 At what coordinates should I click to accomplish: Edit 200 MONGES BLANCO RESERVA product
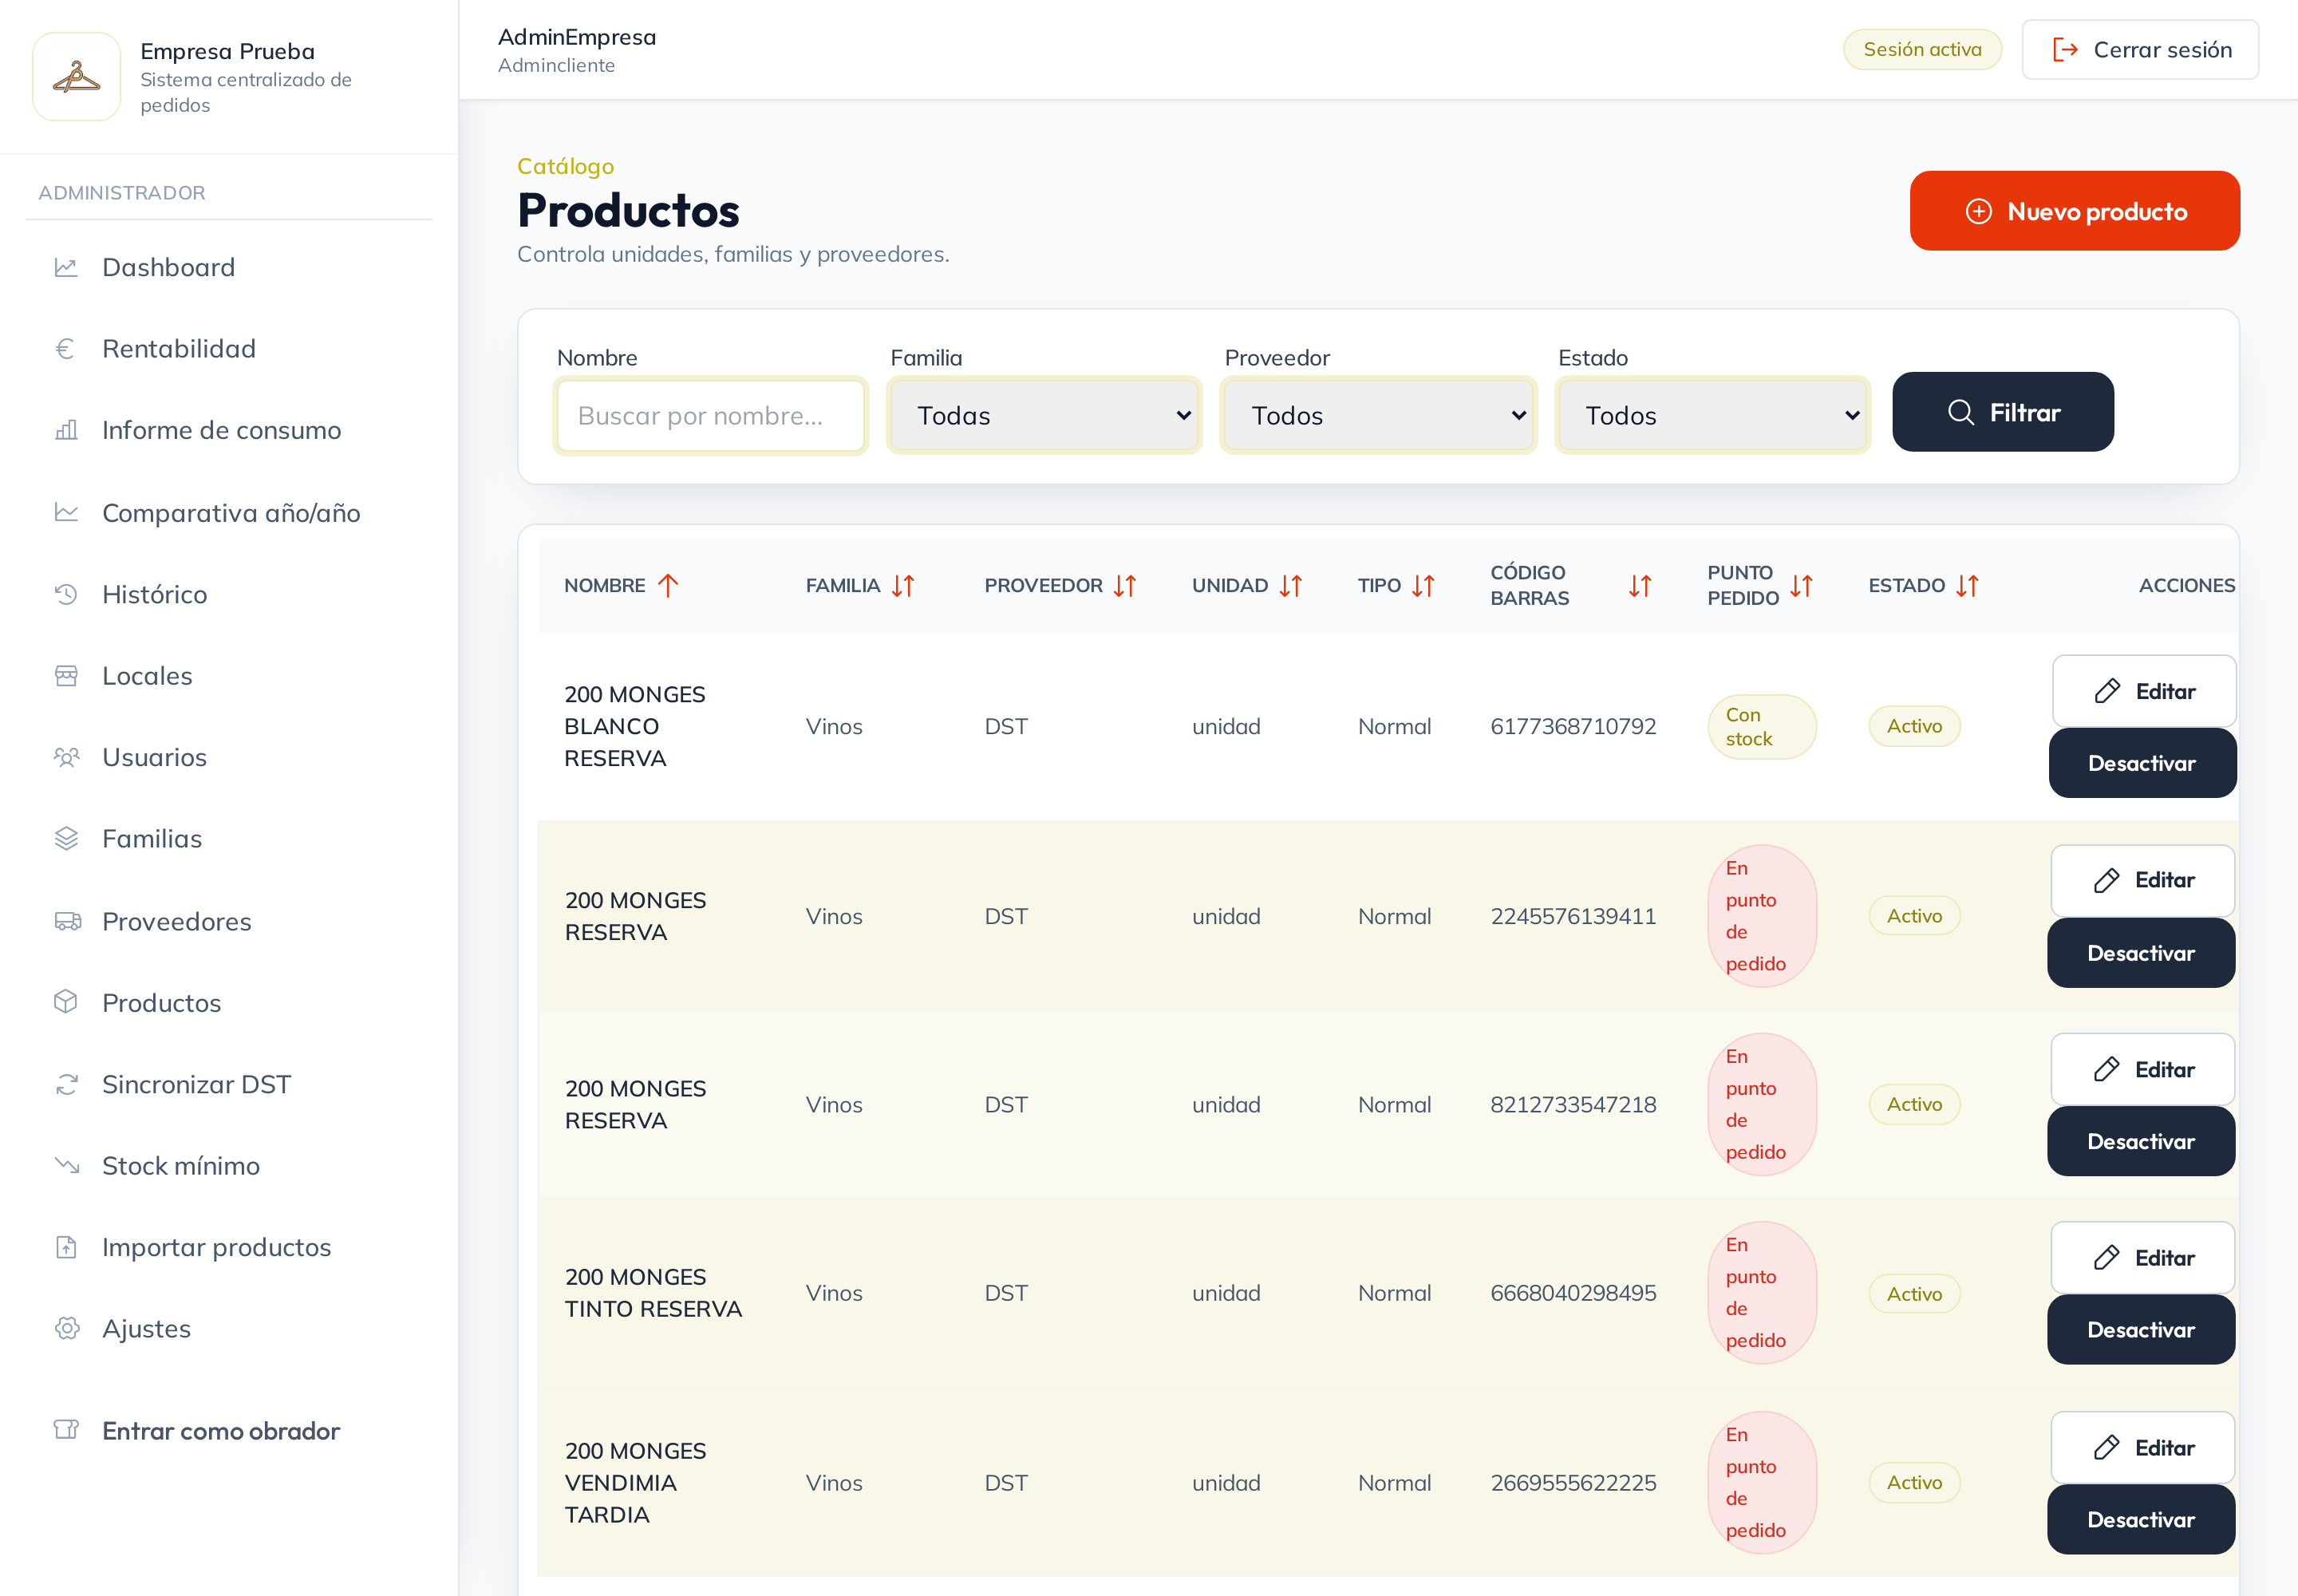[2144, 691]
